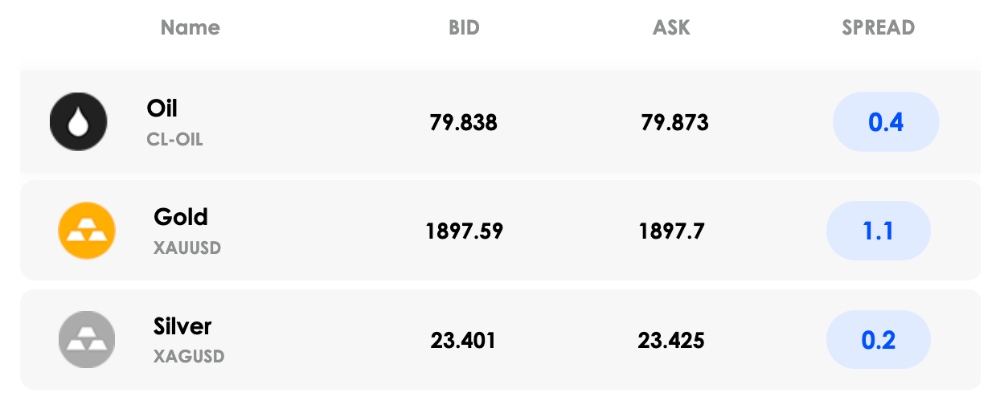Click Gold ask price 1897.7
This screenshot has width=1000, height=397.
coord(672,231)
